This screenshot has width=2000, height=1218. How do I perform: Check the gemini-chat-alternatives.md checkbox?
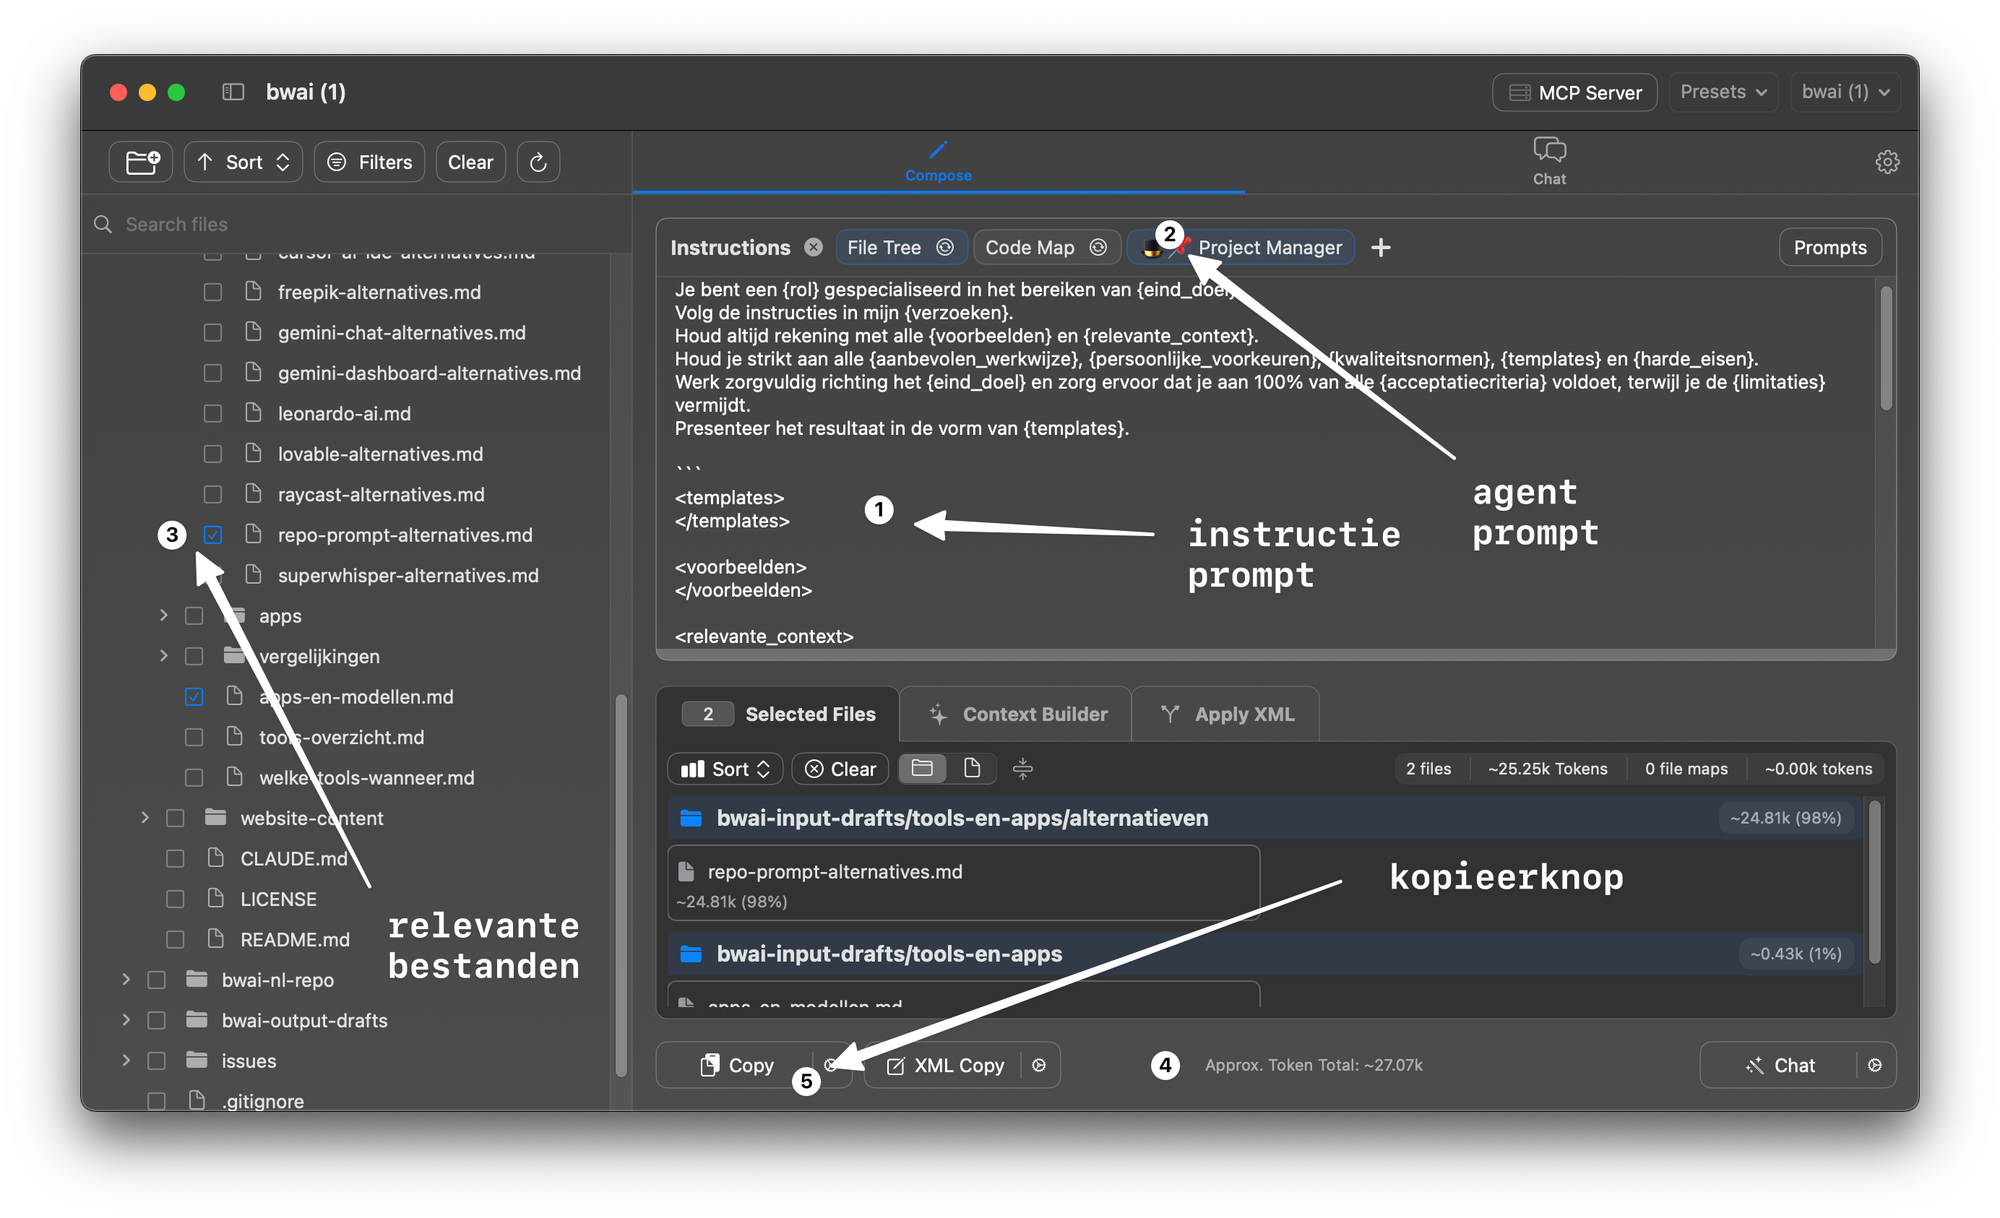click(x=213, y=332)
